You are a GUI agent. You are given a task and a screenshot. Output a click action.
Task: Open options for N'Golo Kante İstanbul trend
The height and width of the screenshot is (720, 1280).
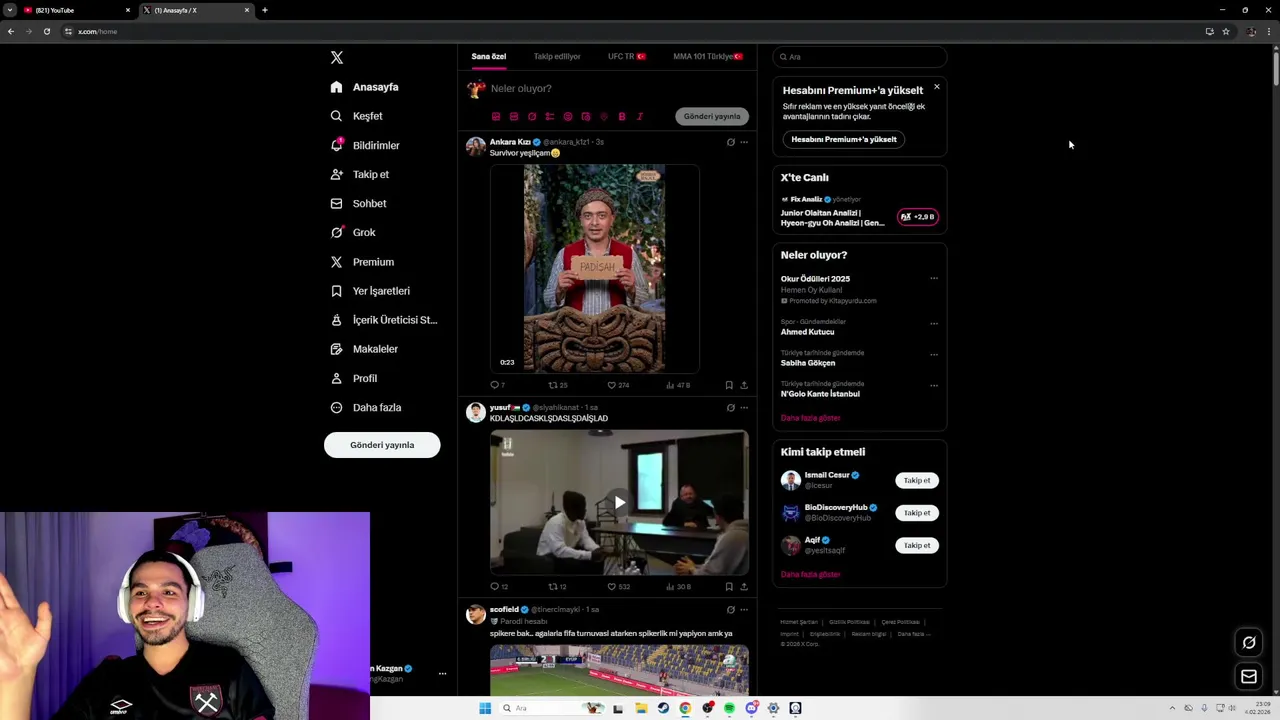click(x=934, y=386)
